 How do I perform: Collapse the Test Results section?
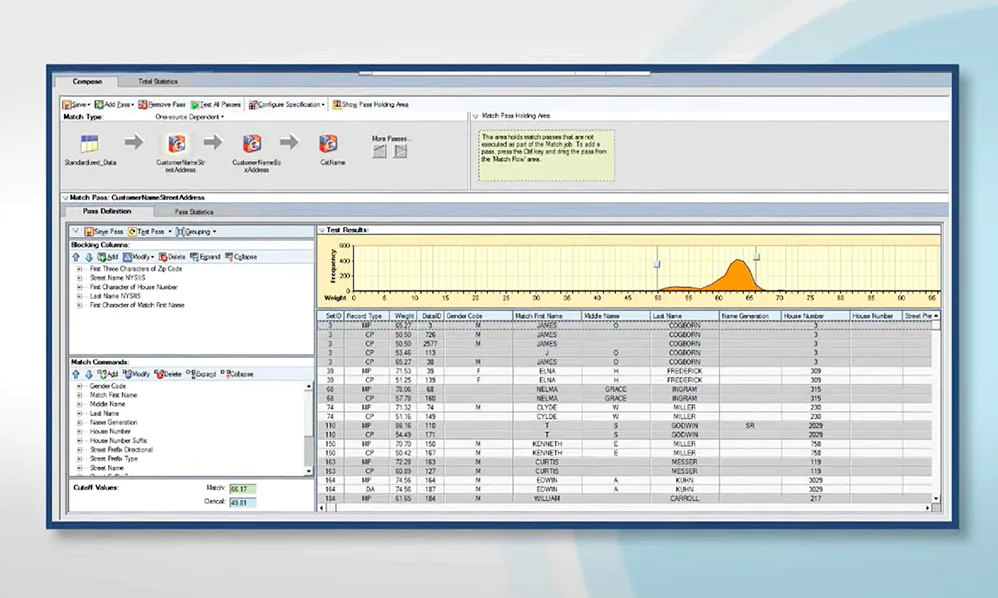pyautogui.click(x=321, y=230)
